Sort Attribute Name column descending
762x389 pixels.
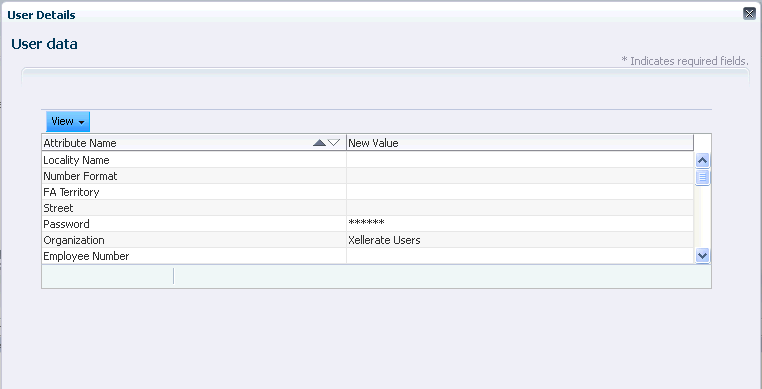click(334, 143)
